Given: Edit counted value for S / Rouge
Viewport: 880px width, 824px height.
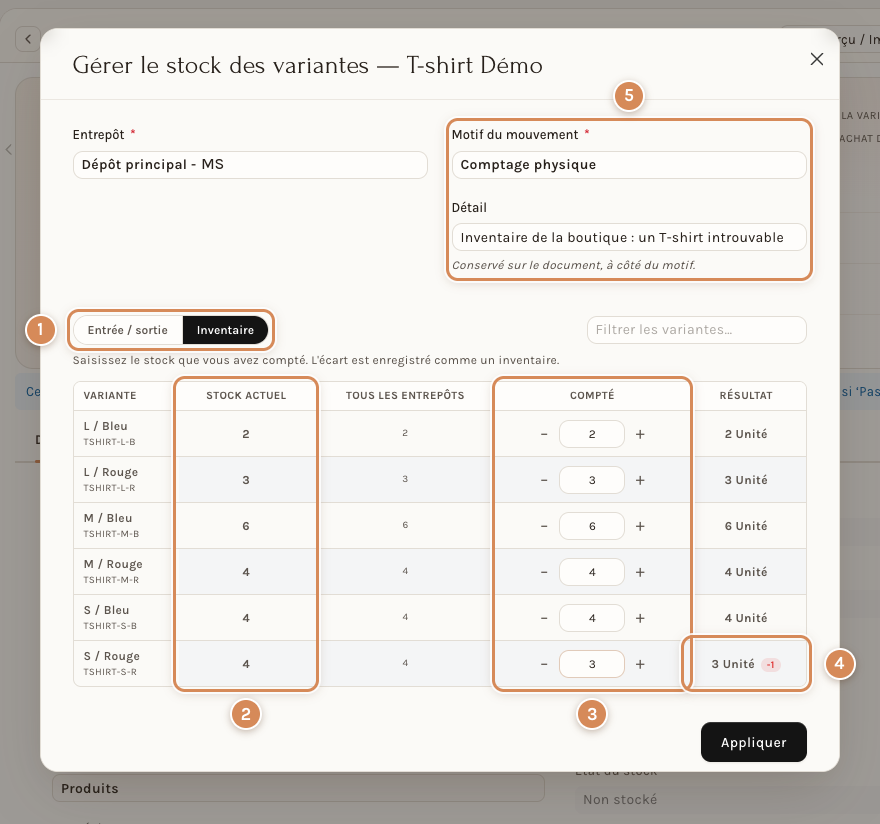Looking at the screenshot, I should click(x=592, y=665).
